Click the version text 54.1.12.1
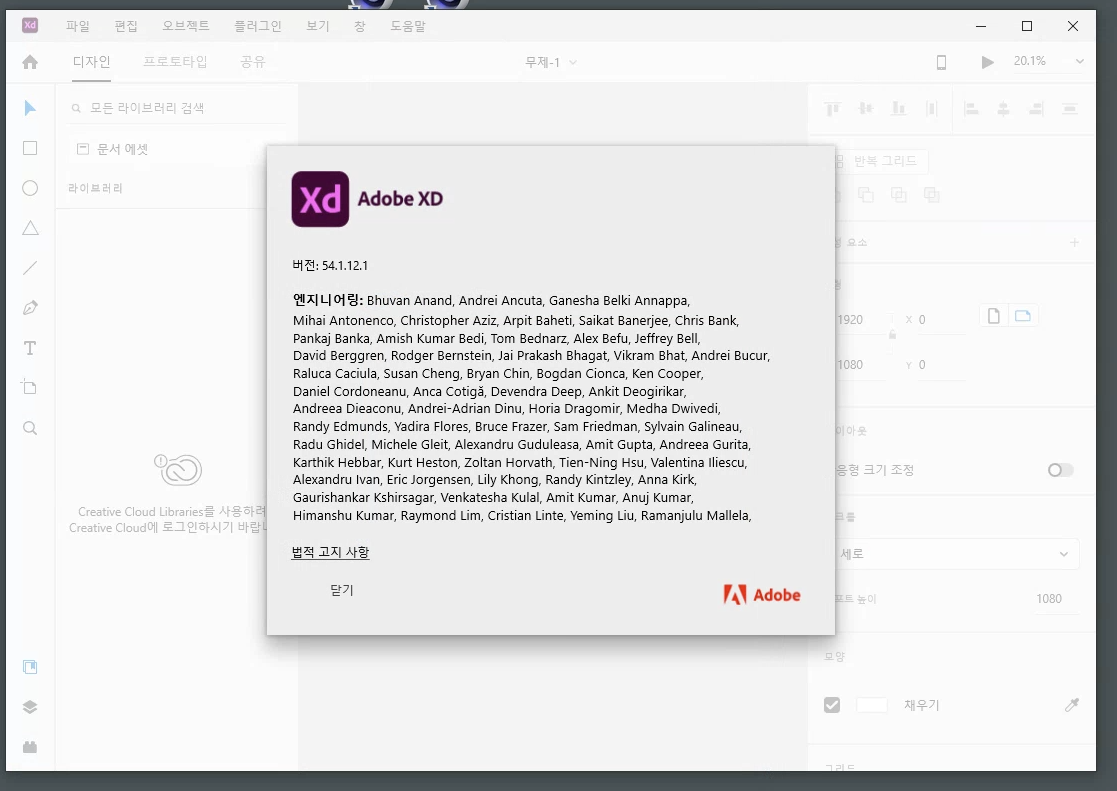This screenshot has width=1117, height=791. point(345,266)
